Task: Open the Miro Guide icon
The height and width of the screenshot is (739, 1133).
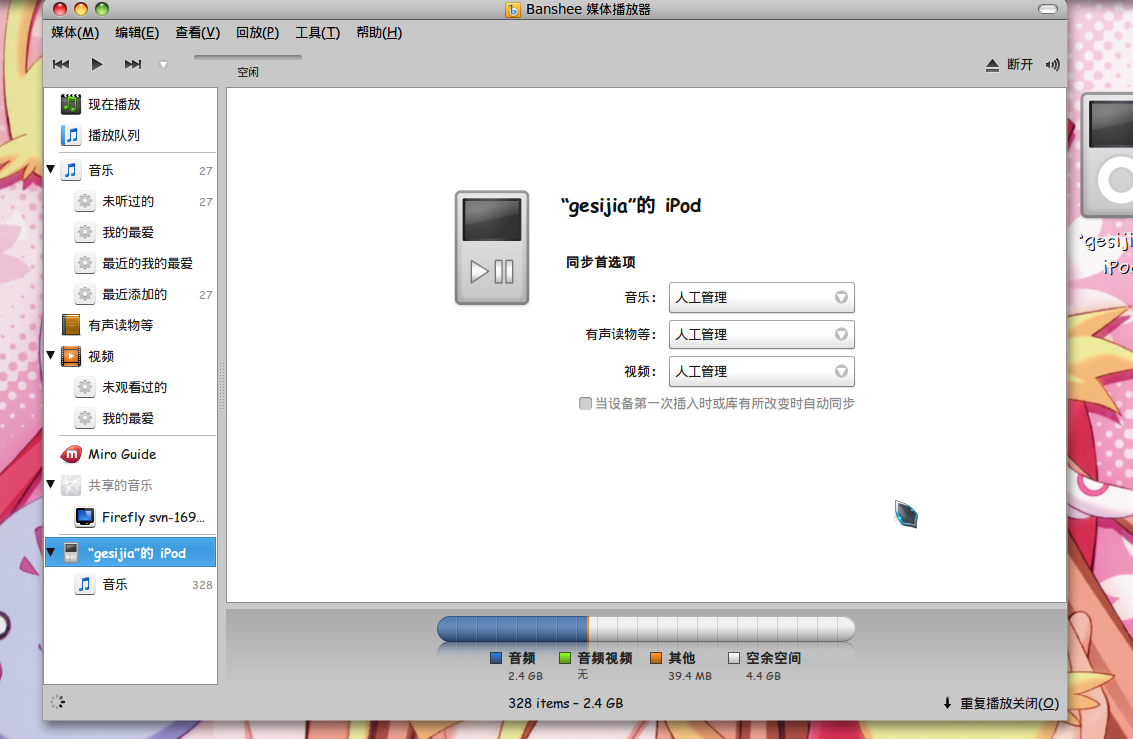Action: point(71,454)
